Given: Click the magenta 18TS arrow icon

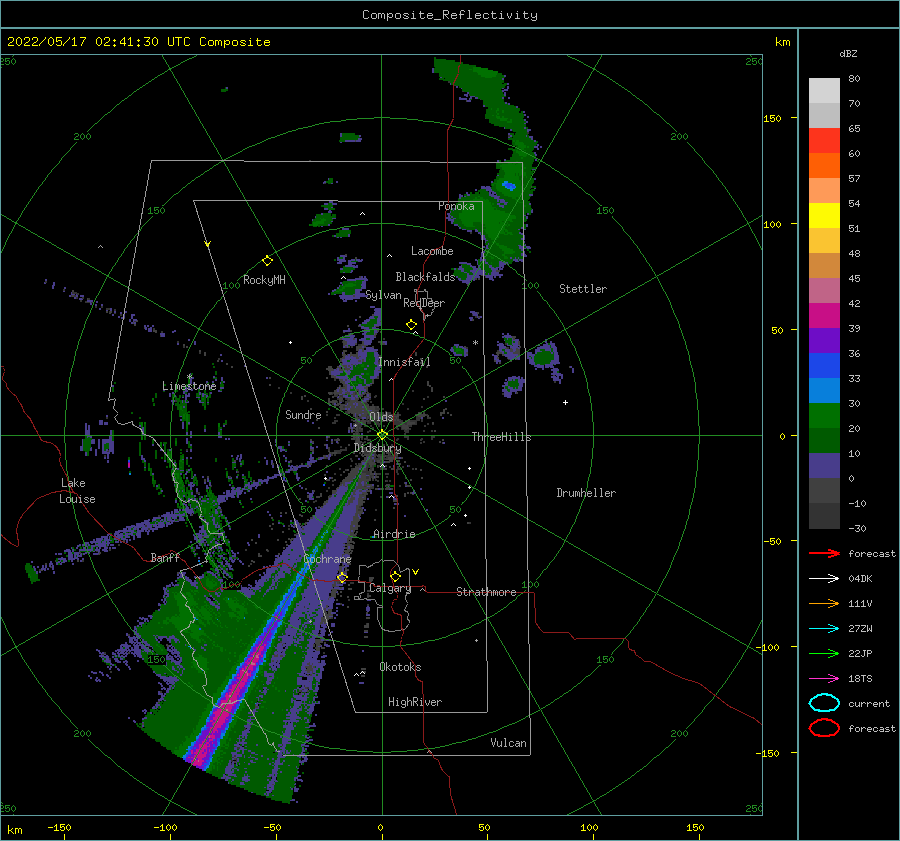Looking at the screenshot, I should tap(824, 679).
